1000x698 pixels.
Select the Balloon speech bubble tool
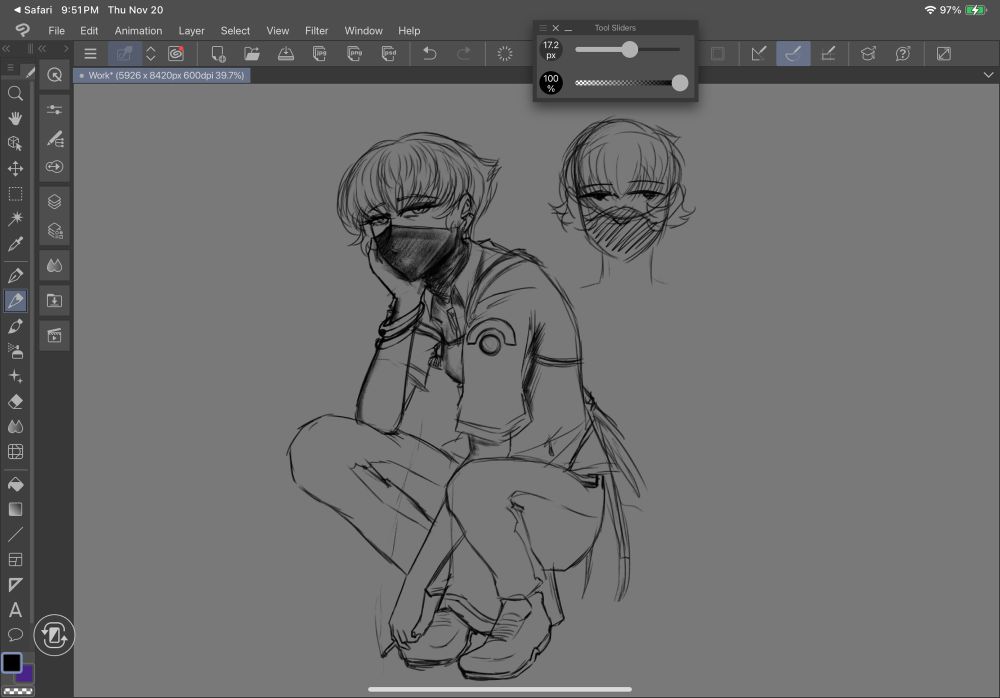15,635
